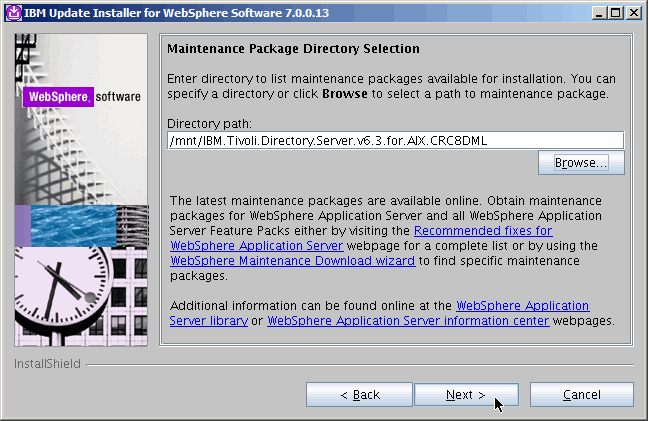Proceed with the Next > button
This screenshot has width=648, height=421.
point(465,395)
